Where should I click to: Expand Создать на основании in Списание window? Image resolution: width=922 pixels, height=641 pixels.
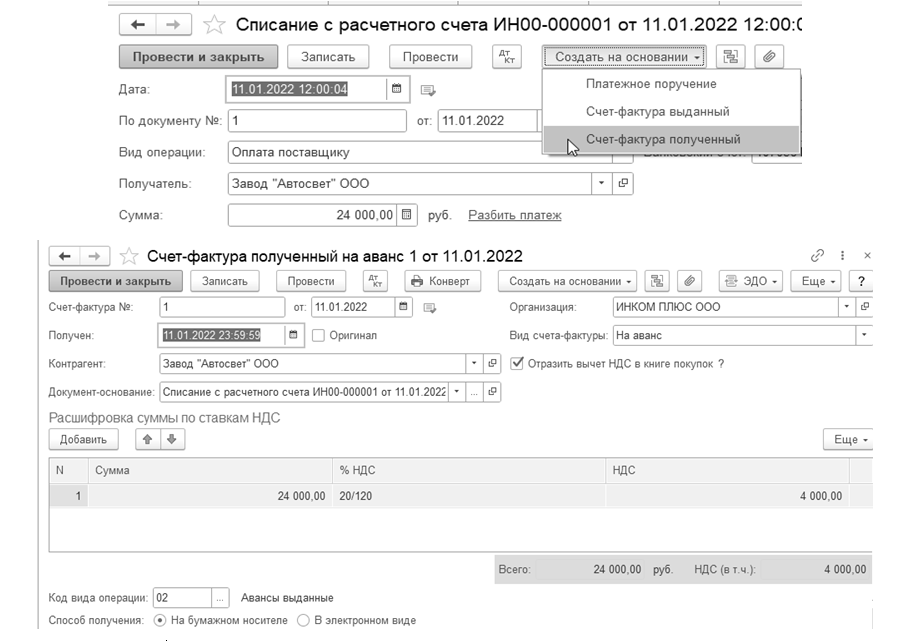coord(624,57)
